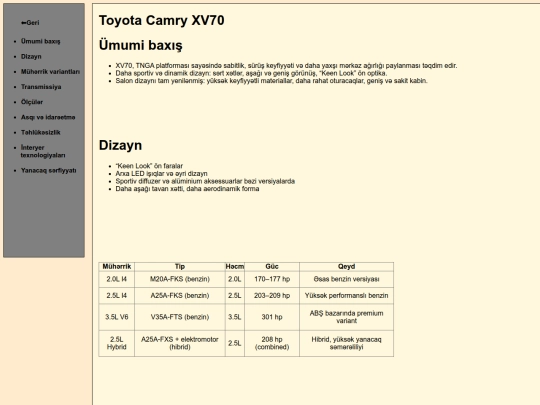This screenshot has width=540, height=405.
Task: Select the '170–177 hp' power cell
Action: tap(272, 279)
